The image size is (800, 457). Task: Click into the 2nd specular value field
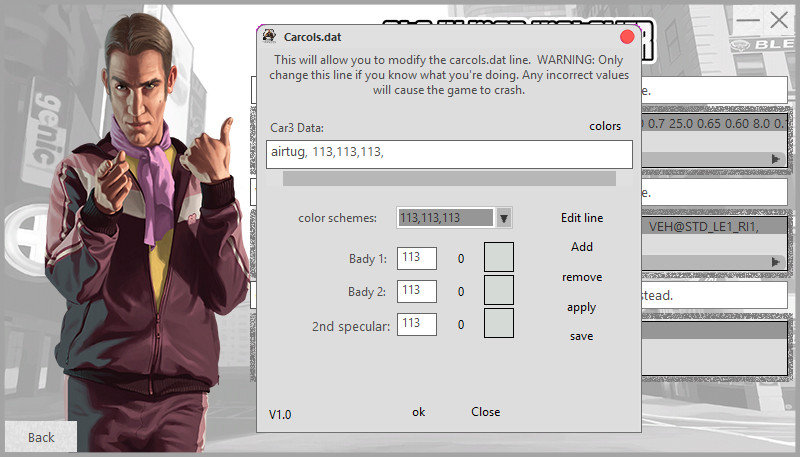point(416,323)
